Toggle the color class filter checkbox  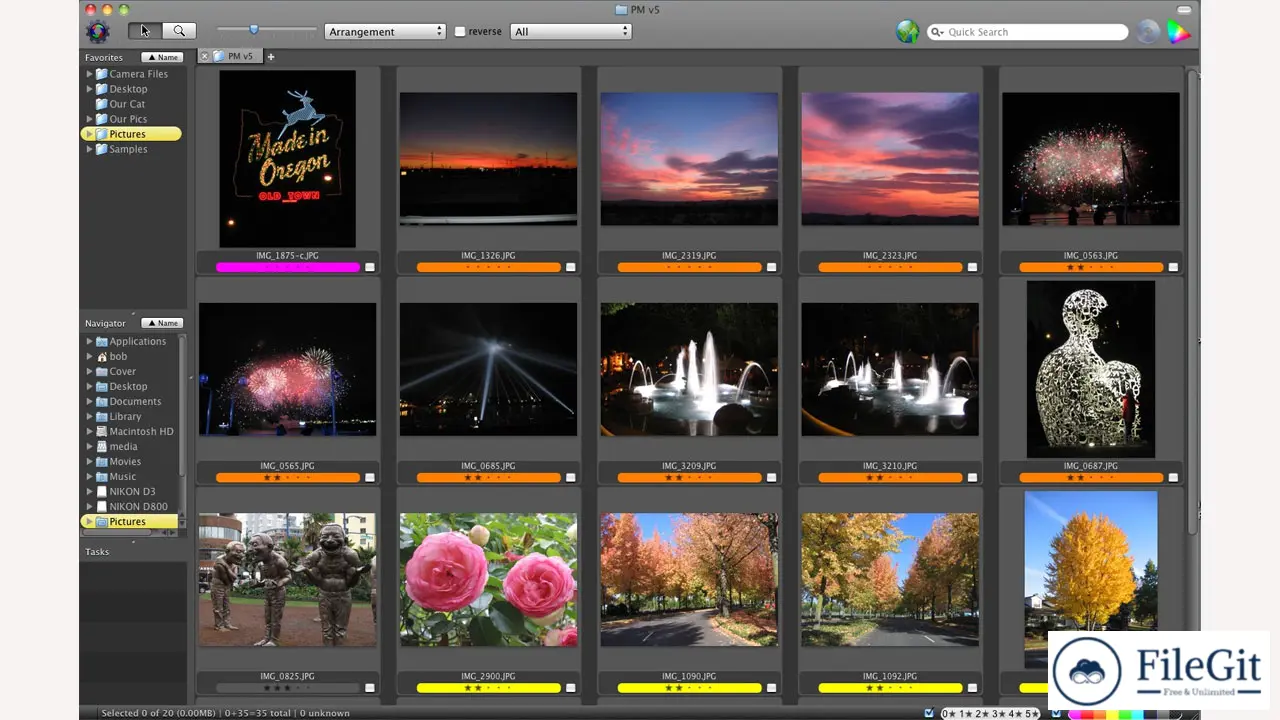click(x=1057, y=713)
